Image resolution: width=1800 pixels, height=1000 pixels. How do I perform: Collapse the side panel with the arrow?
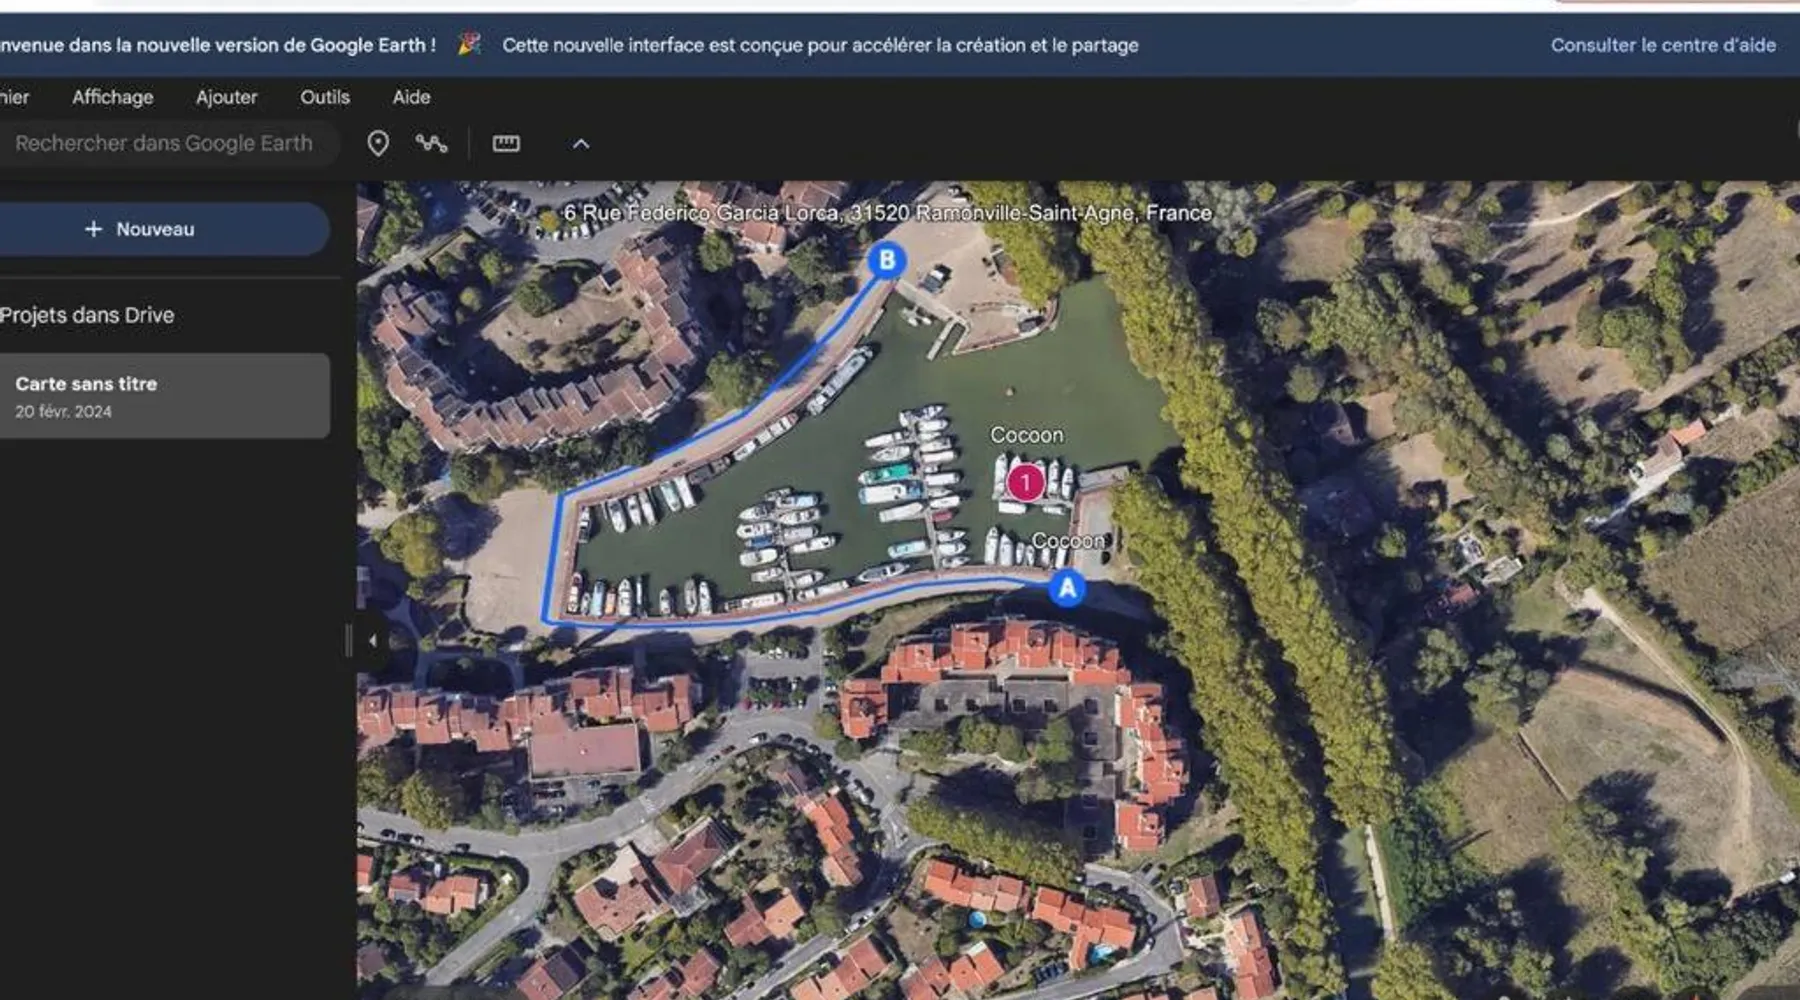372,640
